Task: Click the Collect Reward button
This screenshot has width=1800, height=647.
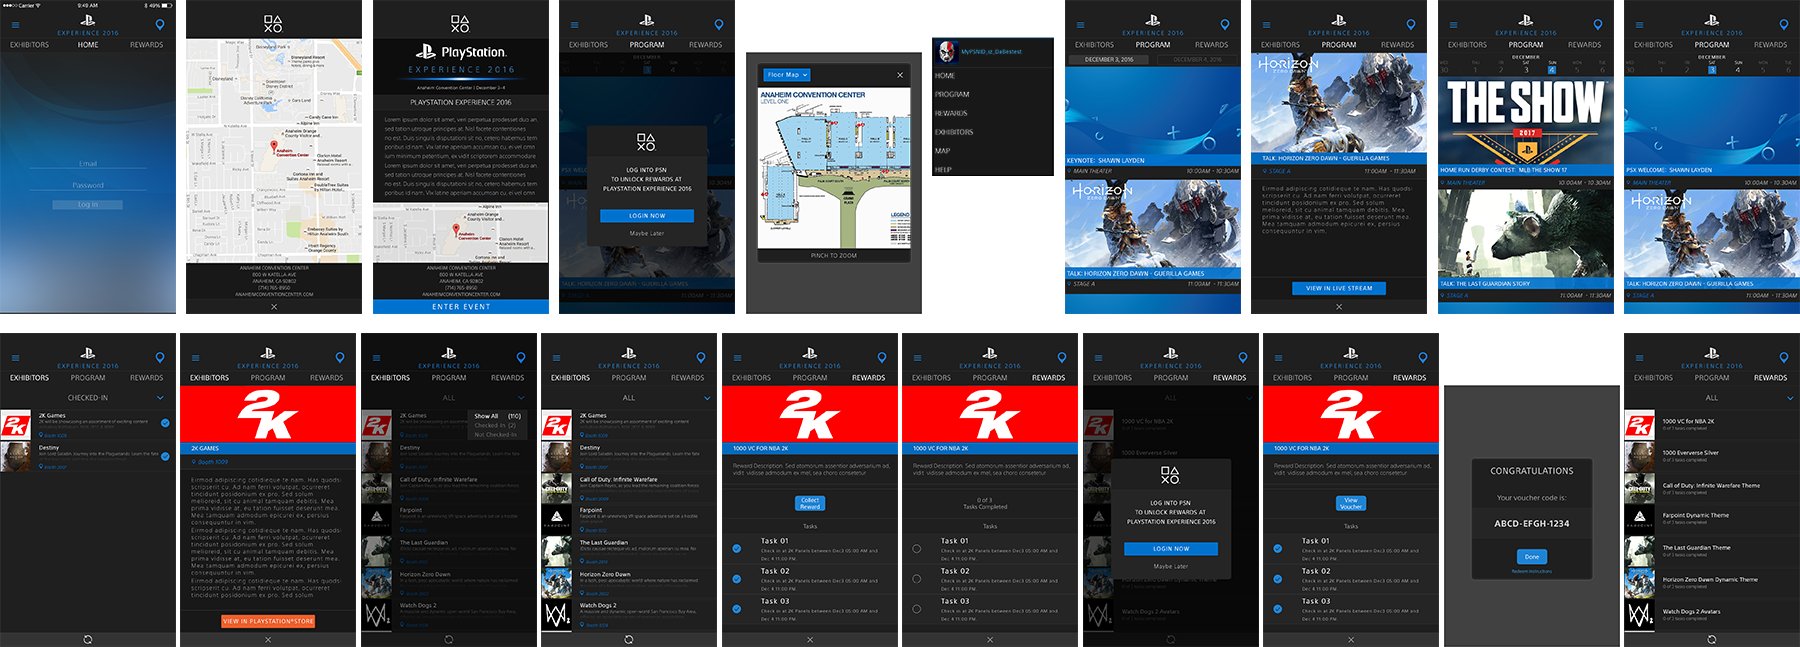Action: coord(810,502)
